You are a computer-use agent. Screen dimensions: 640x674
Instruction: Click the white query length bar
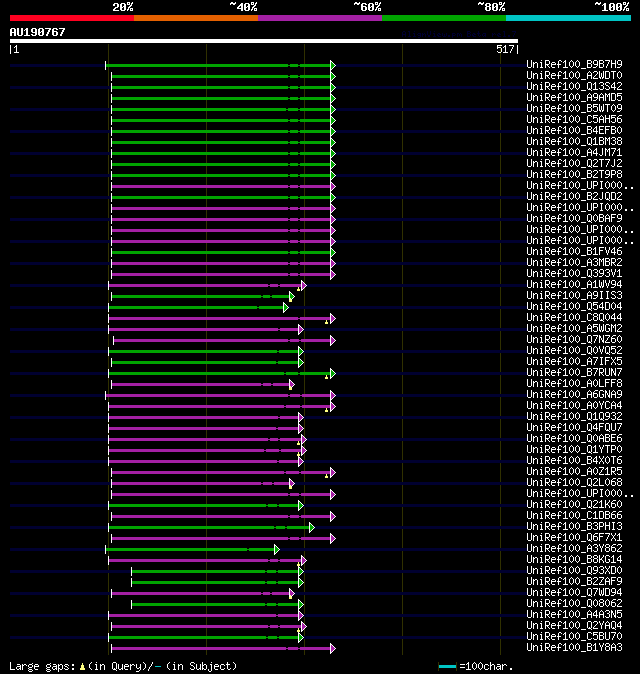(x=264, y=41)
